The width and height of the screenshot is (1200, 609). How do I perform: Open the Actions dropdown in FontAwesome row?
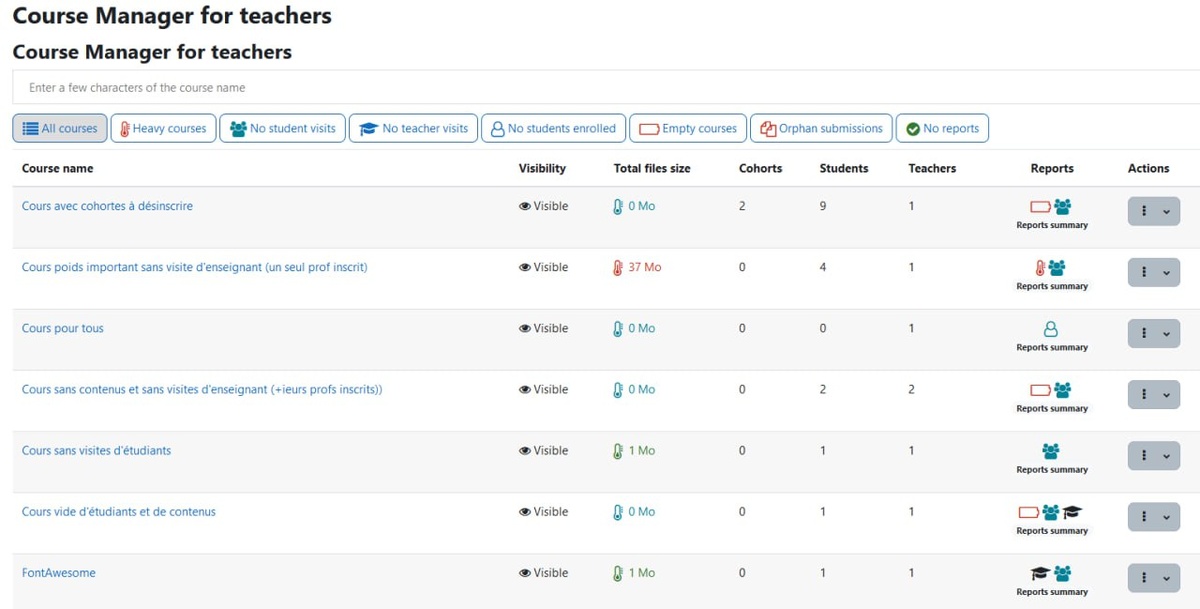click(1154, 578)
